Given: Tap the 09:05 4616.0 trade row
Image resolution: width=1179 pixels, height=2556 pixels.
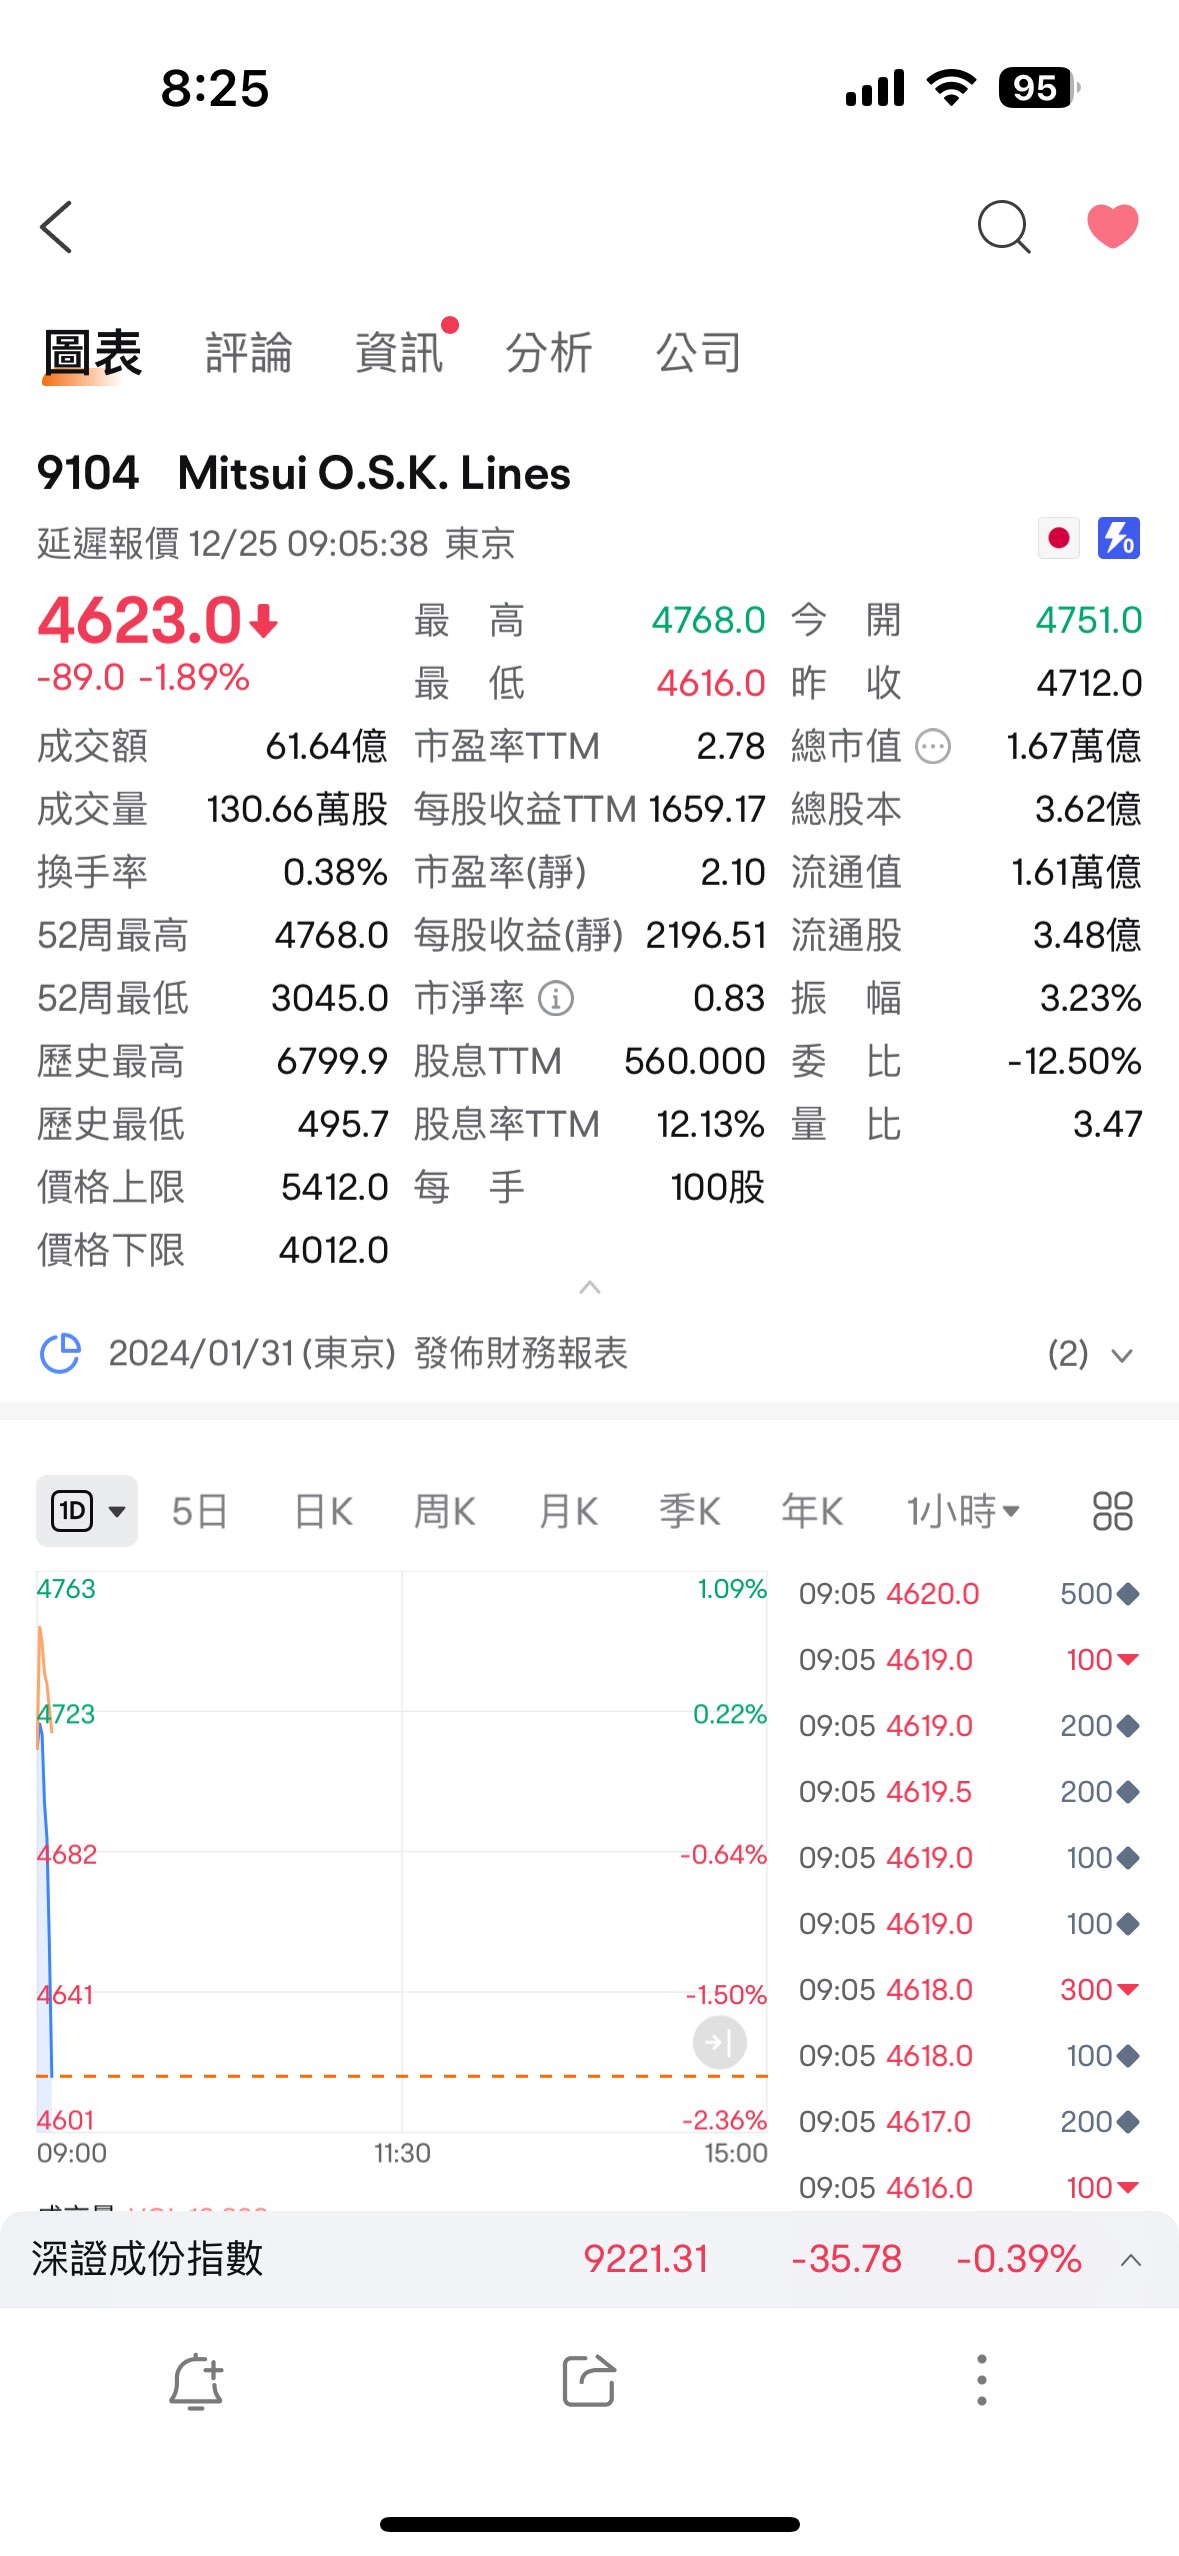Looking at the screenshot, I should coord(969,2188).
